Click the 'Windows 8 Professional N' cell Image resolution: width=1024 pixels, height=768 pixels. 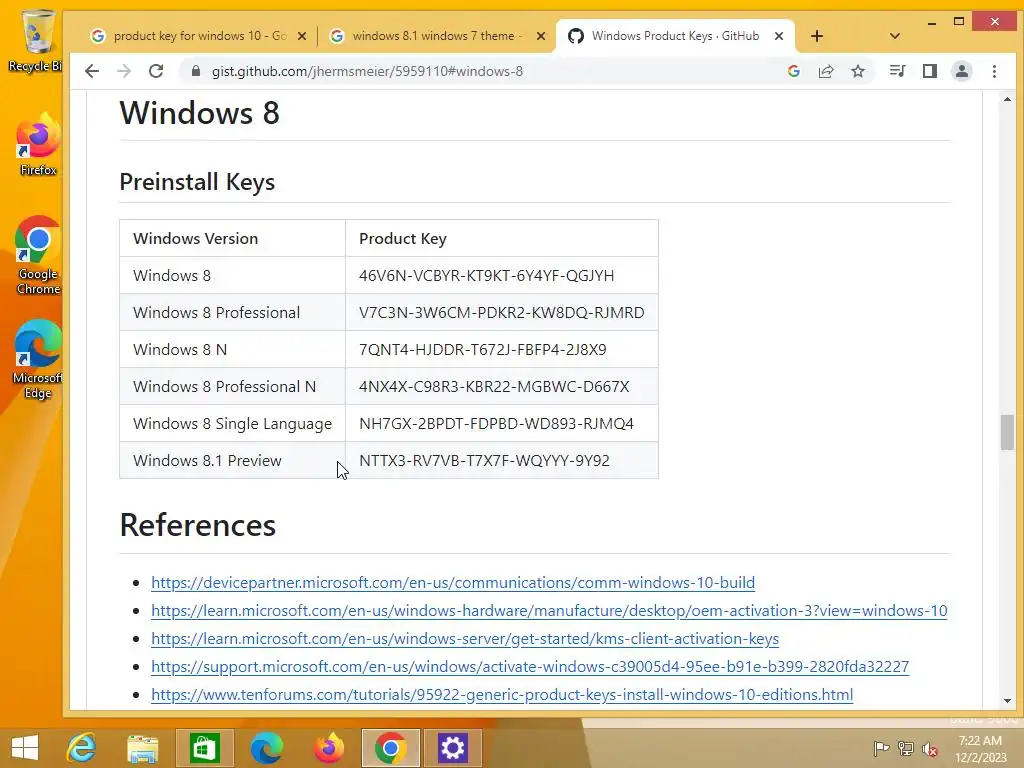click(232, 387)
